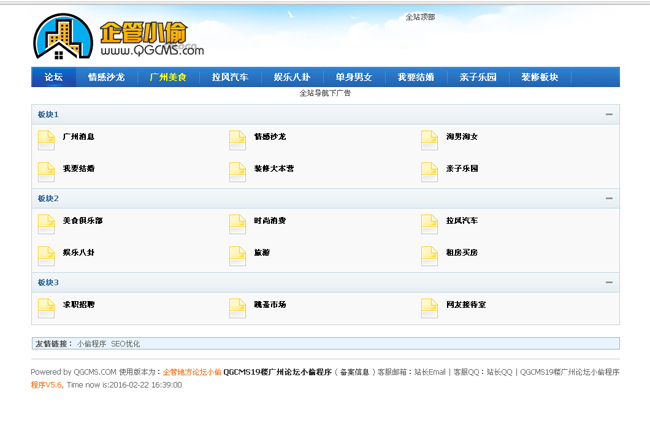650x428 pixels.
Task: Click folder icon next to 跳蚤市场
Action: [x=238, y=308]
